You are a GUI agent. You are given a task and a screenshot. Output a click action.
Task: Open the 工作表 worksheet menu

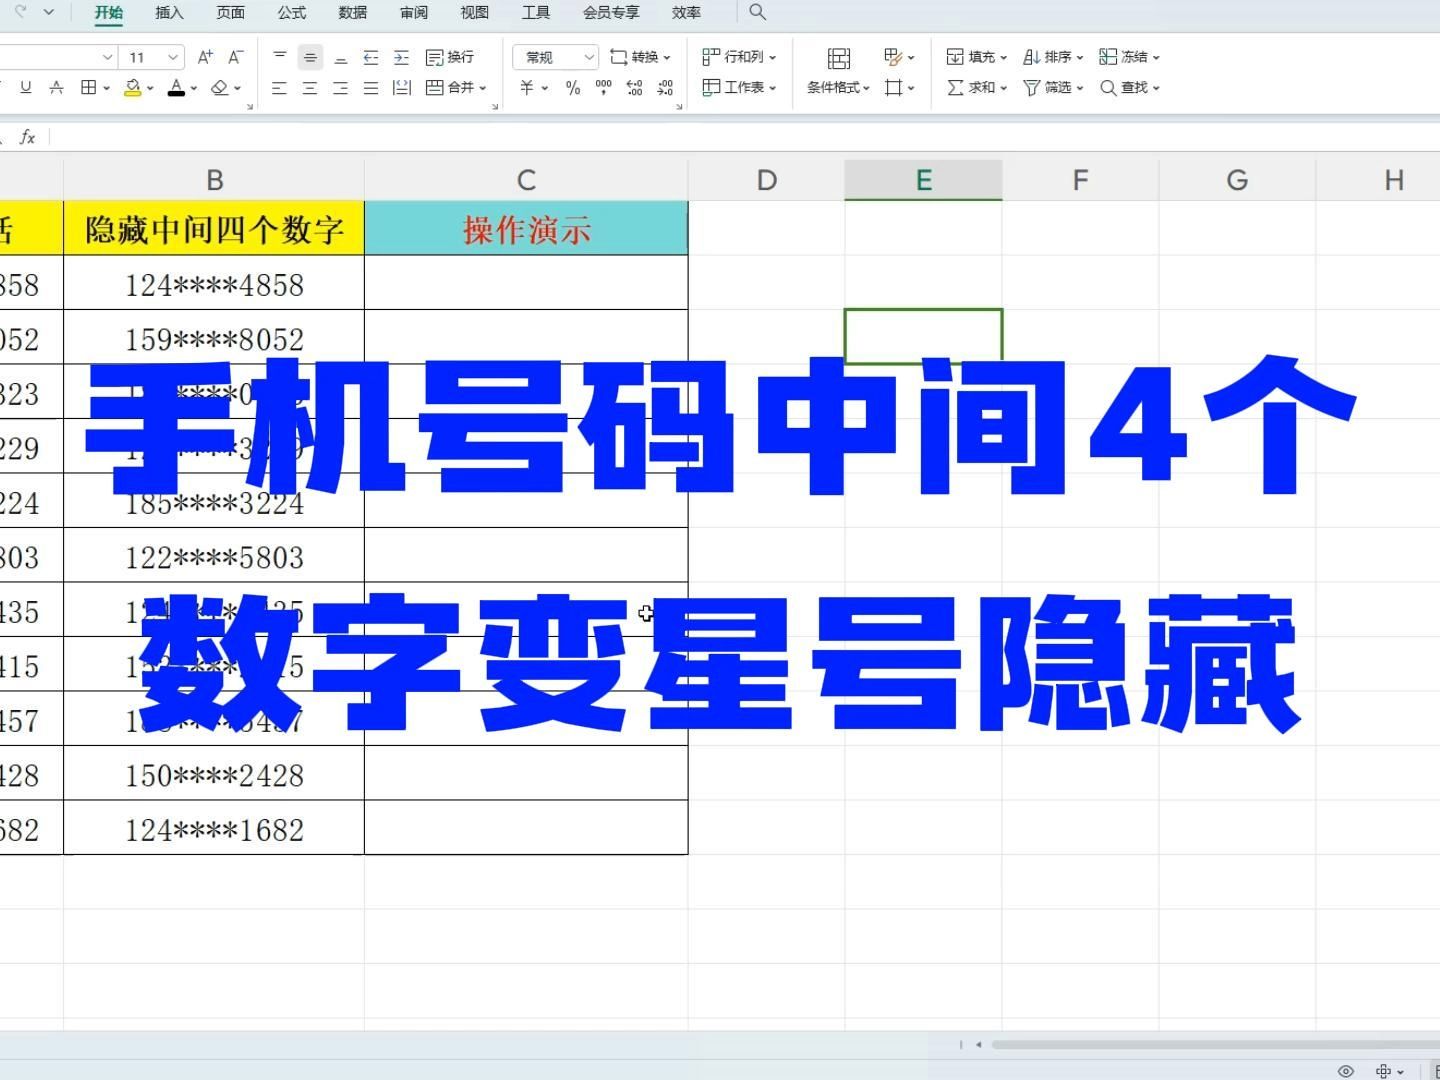pyautogui.click(x=739, y=88)
